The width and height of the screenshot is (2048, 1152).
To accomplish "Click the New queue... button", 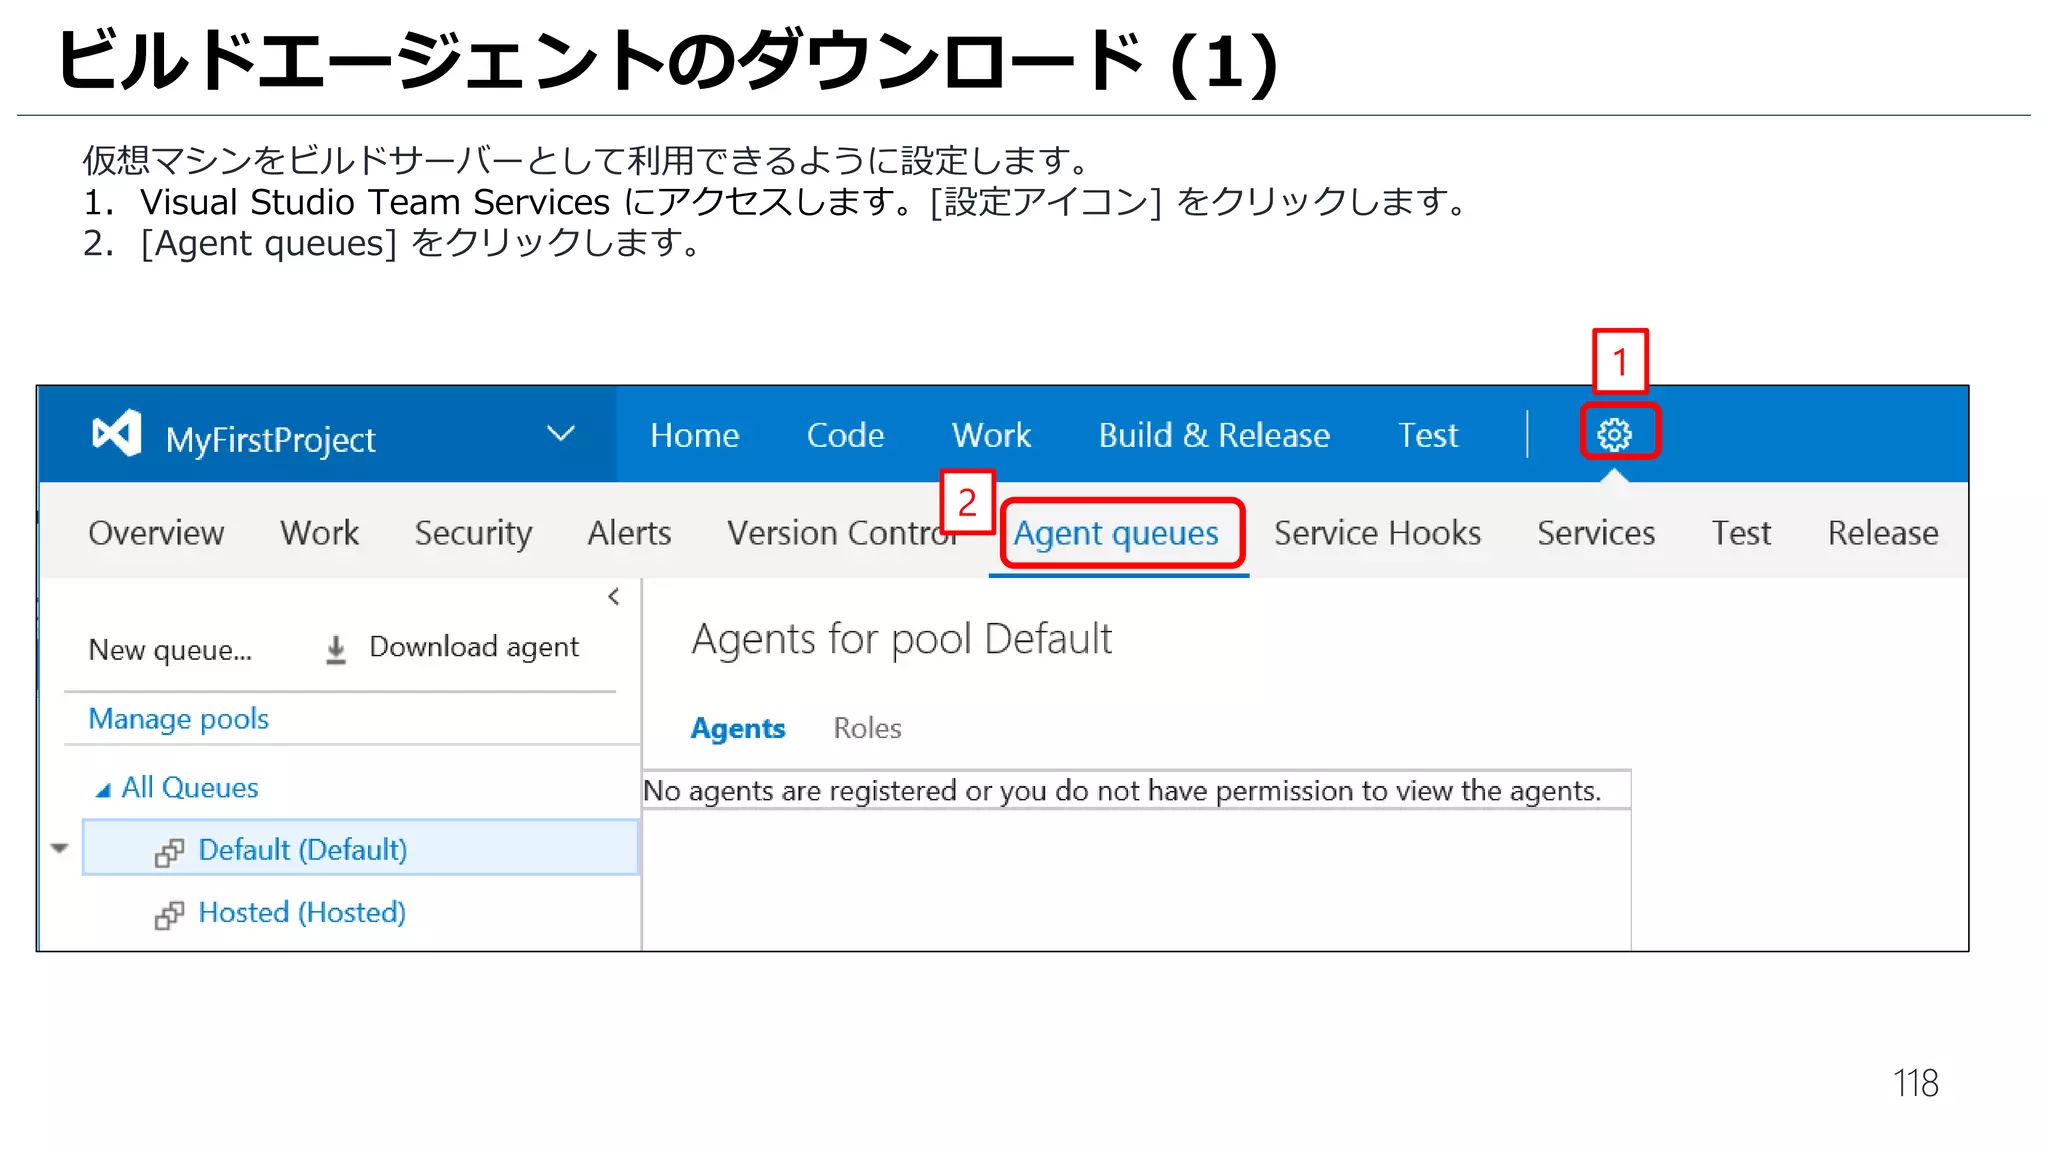I will (170, 650).
